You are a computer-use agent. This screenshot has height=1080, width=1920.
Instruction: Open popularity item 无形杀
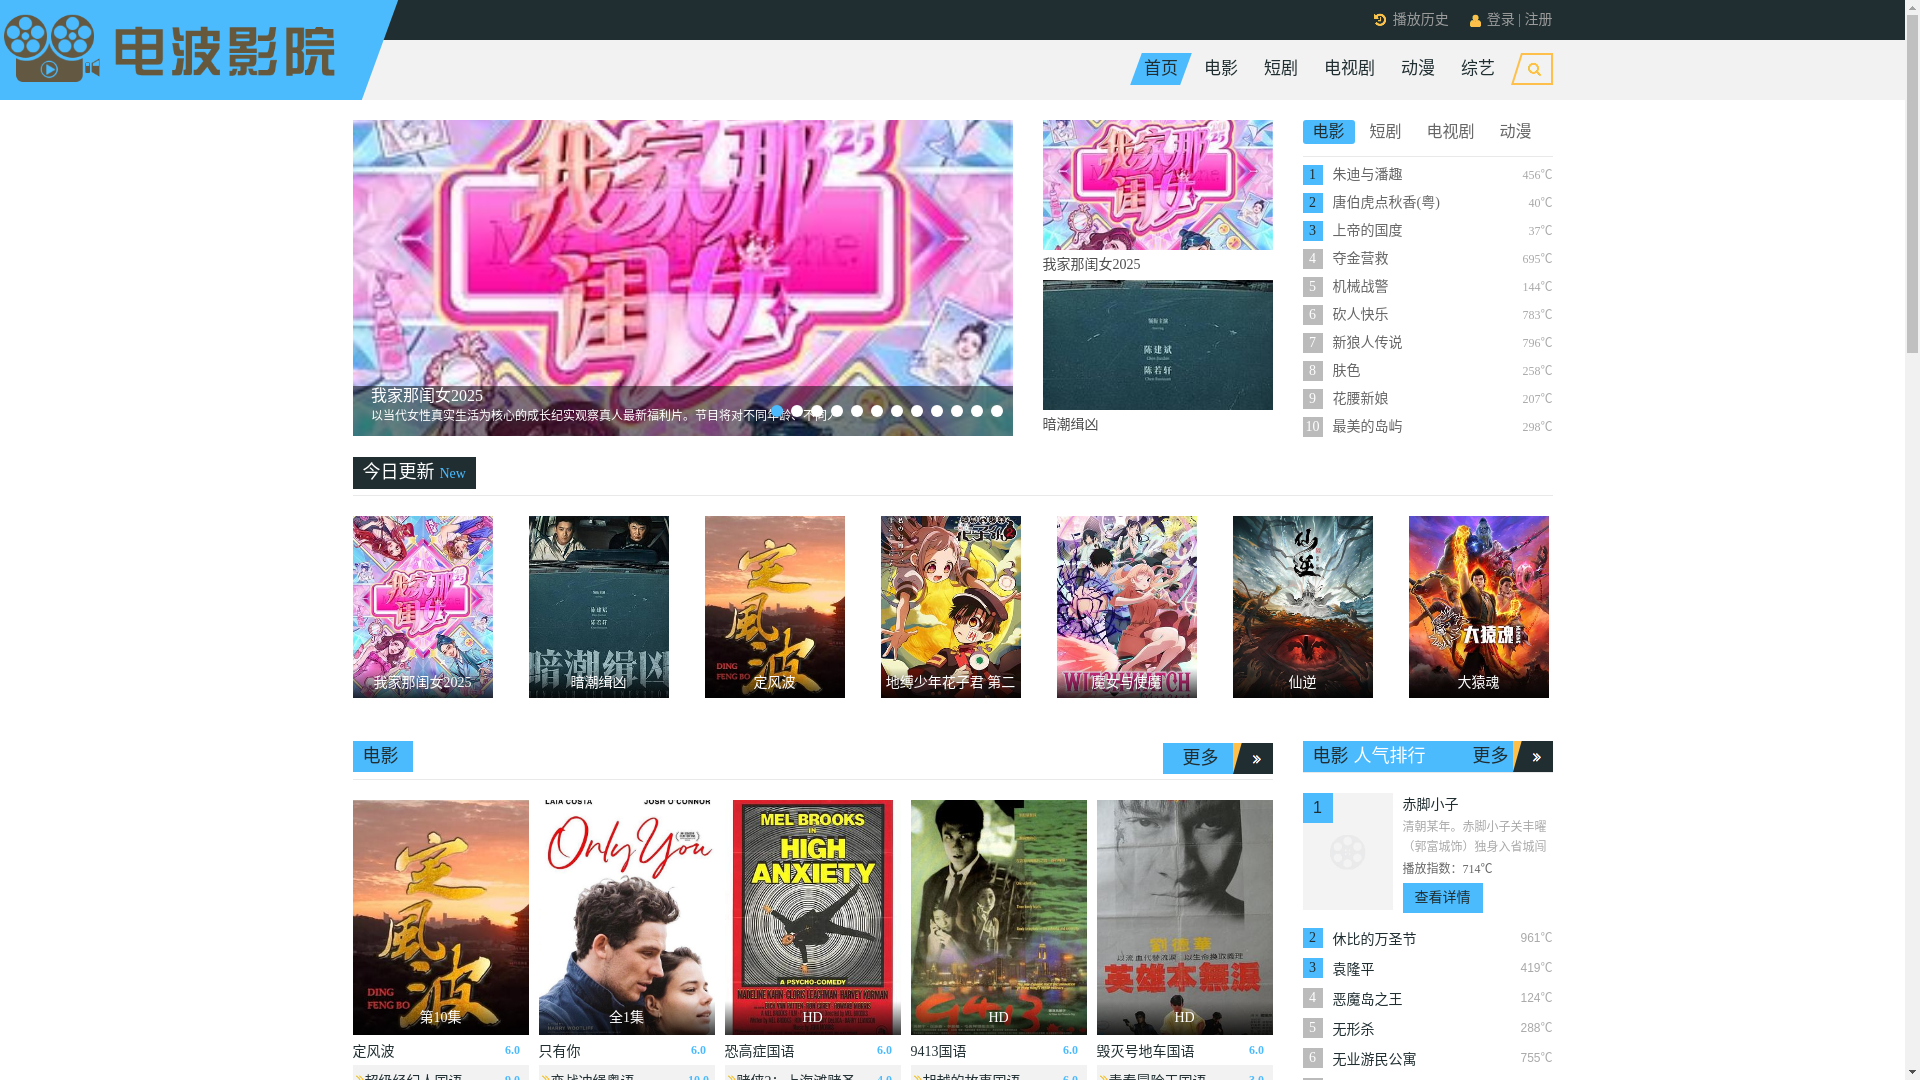coord(1353,1030)
